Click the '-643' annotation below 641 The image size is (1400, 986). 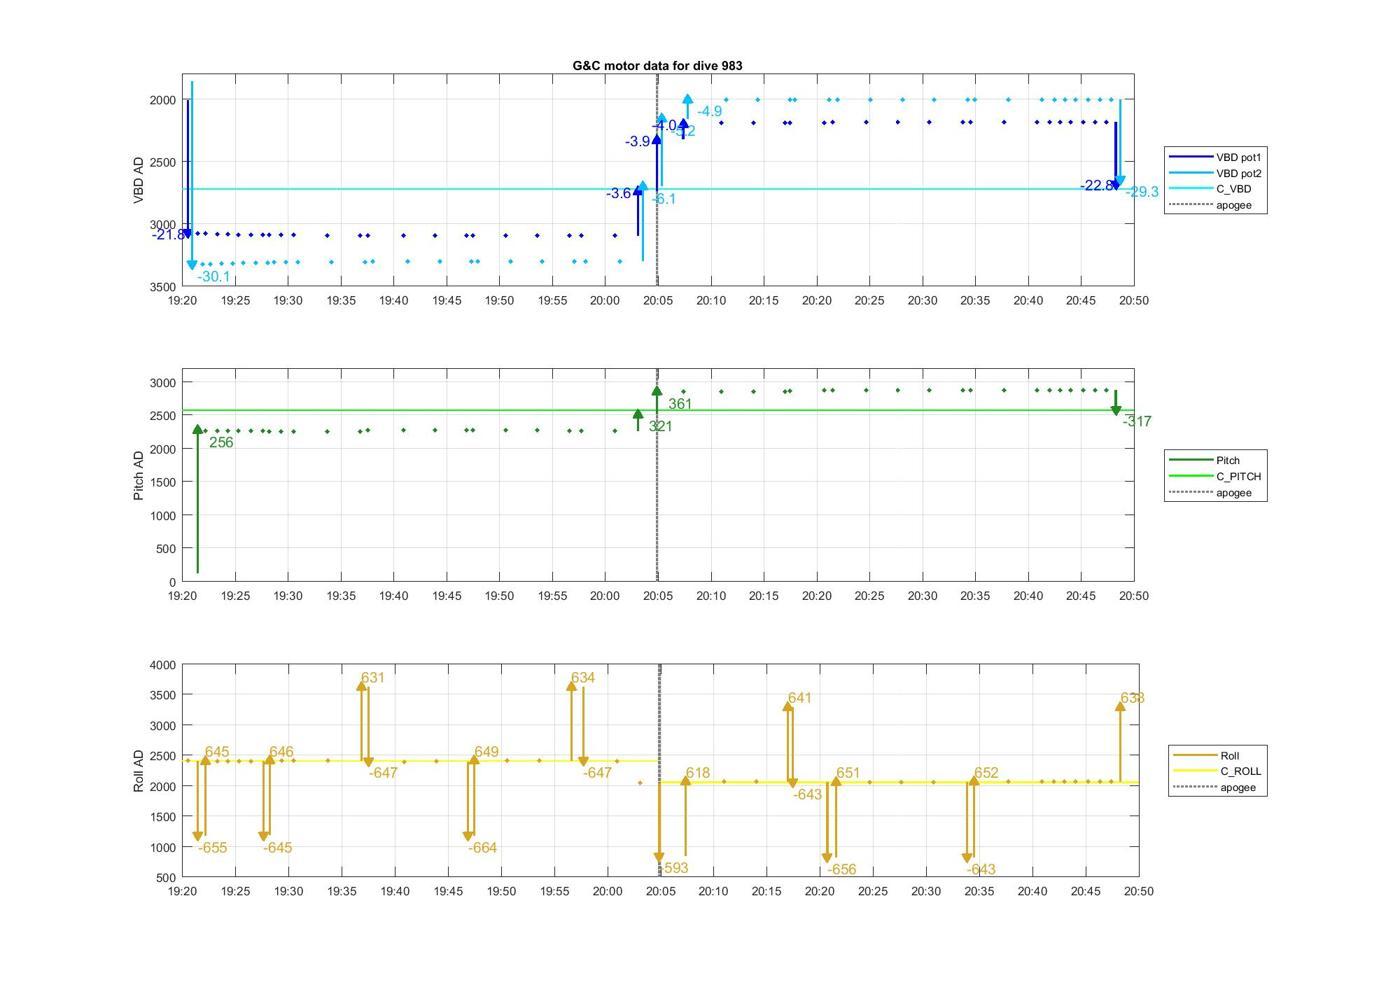808,795
